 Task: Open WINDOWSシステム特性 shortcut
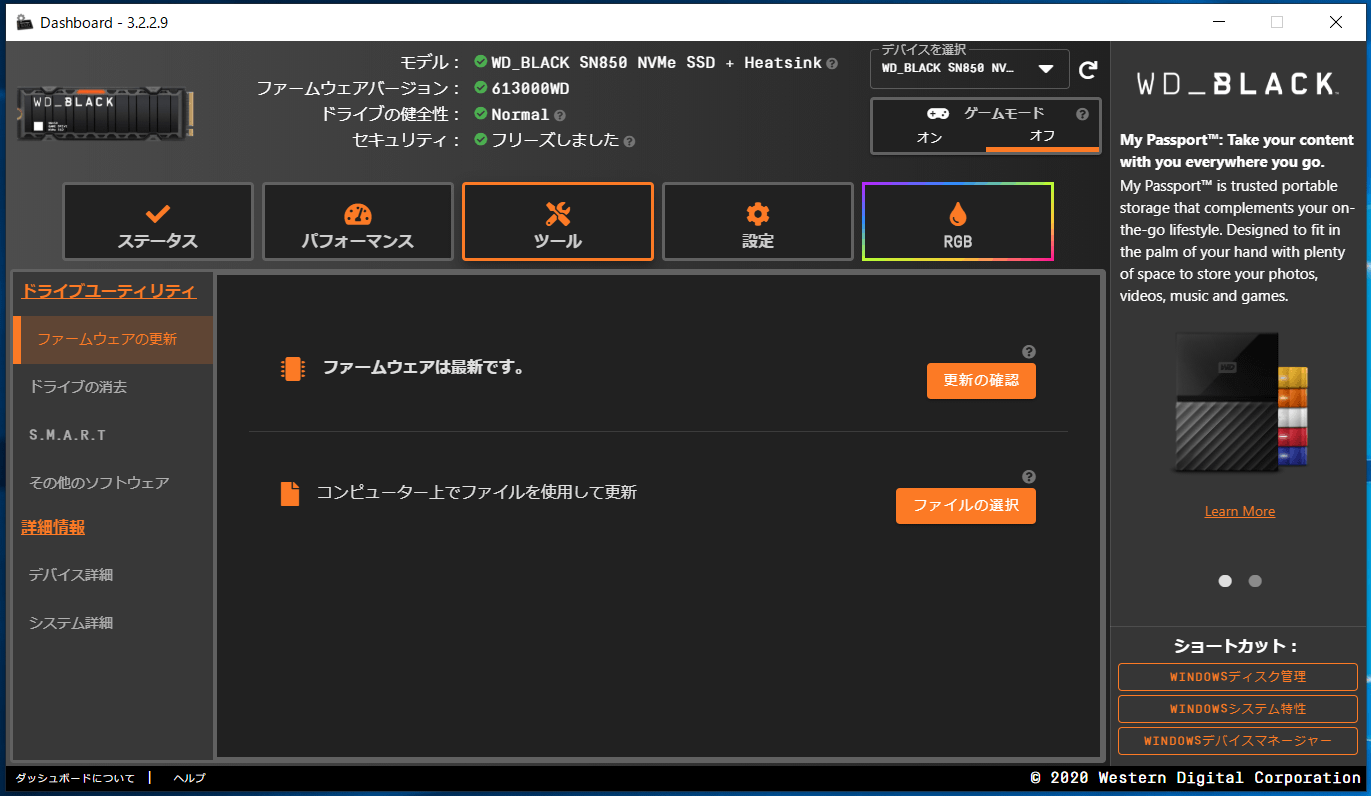pos(1238,709)
